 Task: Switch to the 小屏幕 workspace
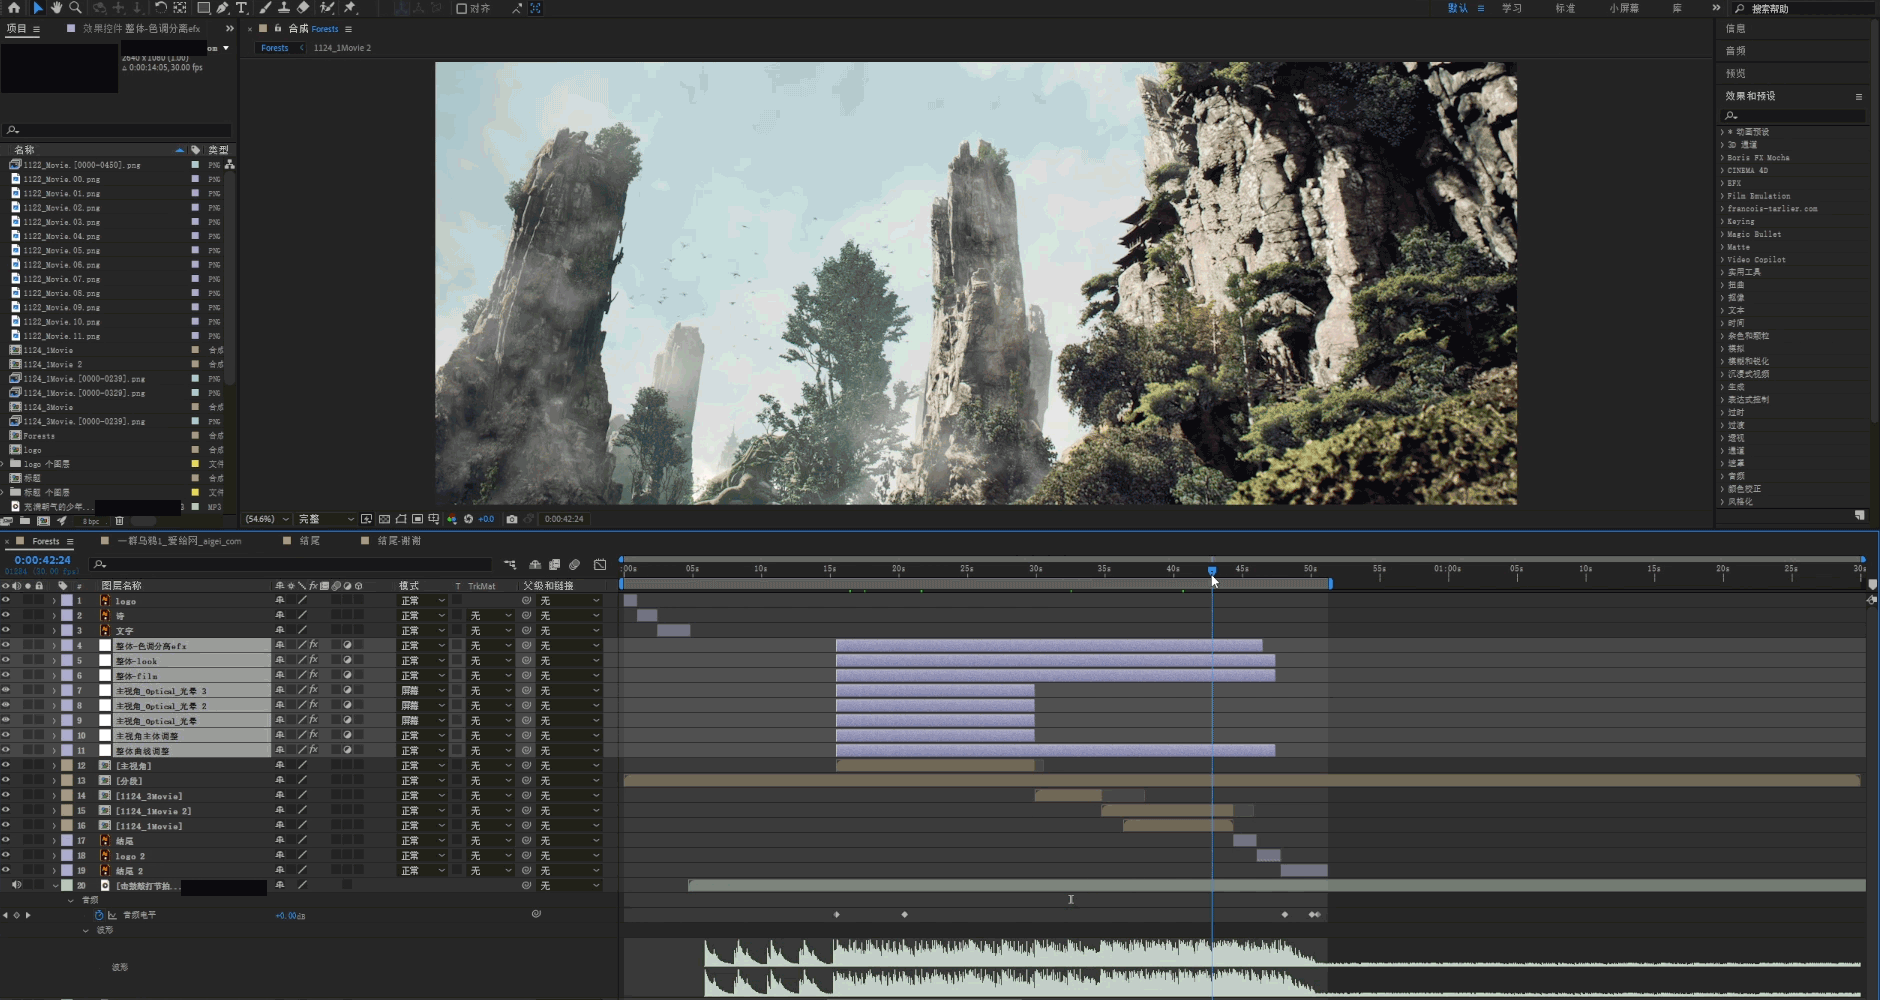pyautogui.click(x=1624, y=8)
